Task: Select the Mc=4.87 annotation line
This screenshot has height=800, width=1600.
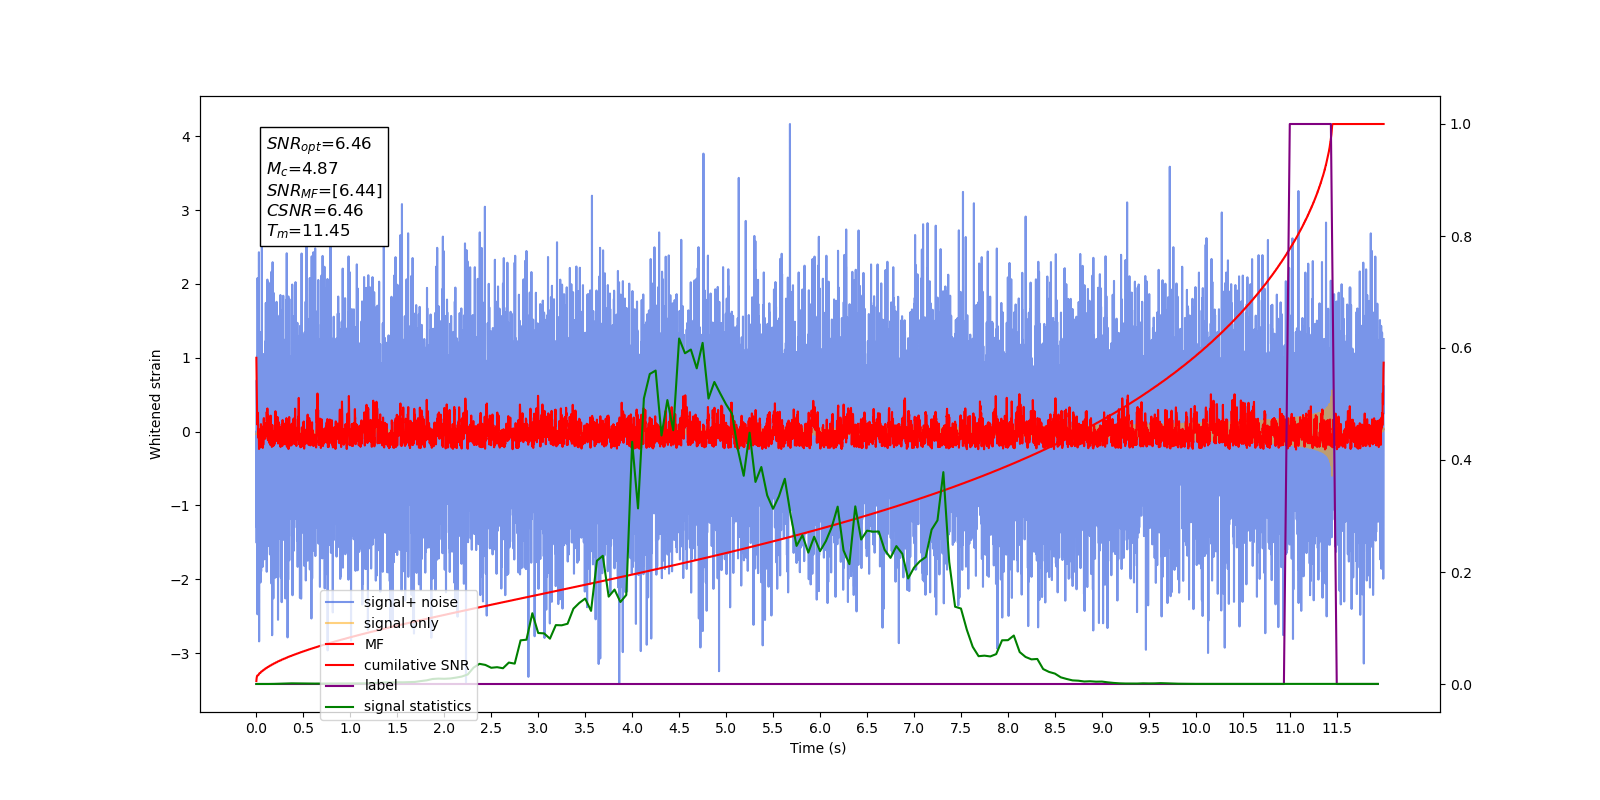Action: click(x=302, y=169)
